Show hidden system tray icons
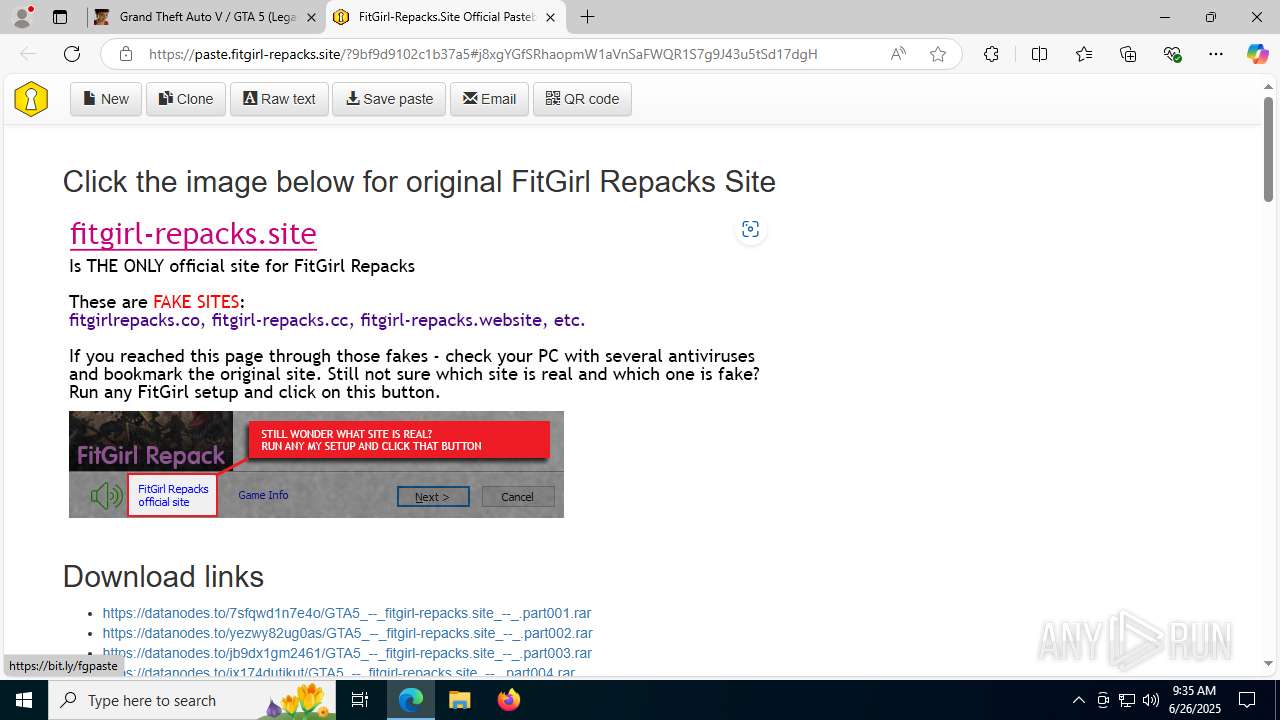Image resolution: width=1280 pixels, height=720 pixels. [x=1078, y=700]
